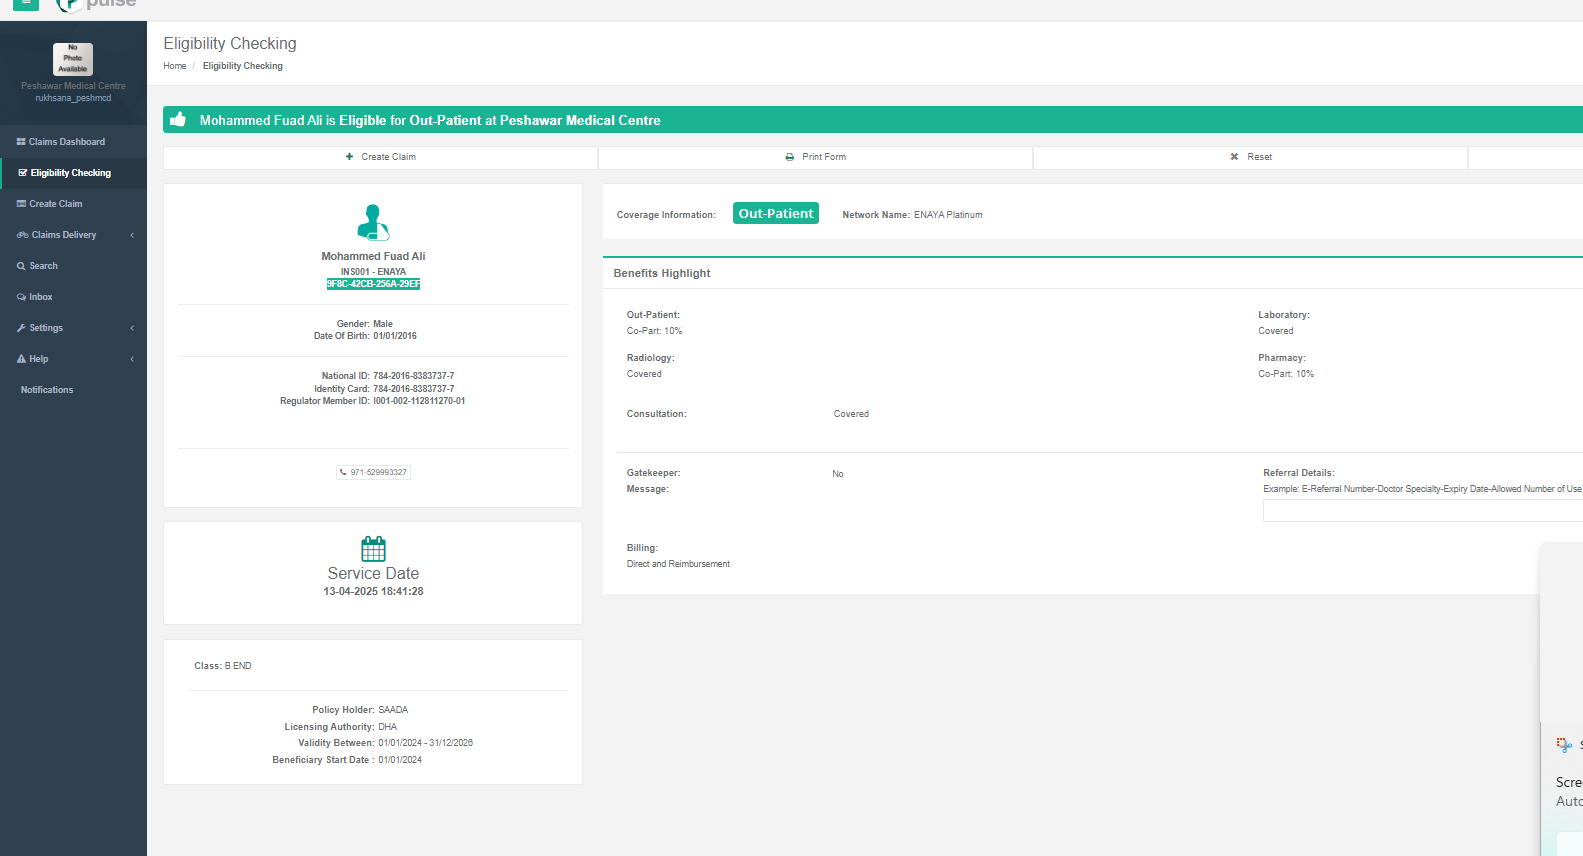
Task: Click the Referral Details input field
Action: pyautogui.click(x=1420, y=511)
